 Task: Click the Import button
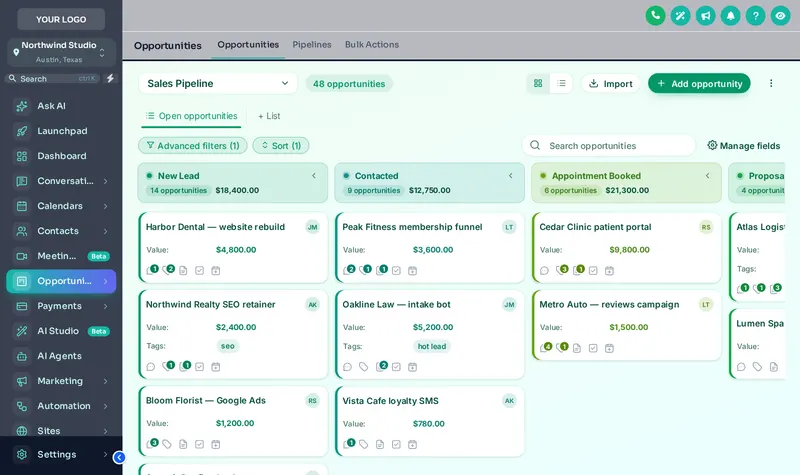pos(611,83)
